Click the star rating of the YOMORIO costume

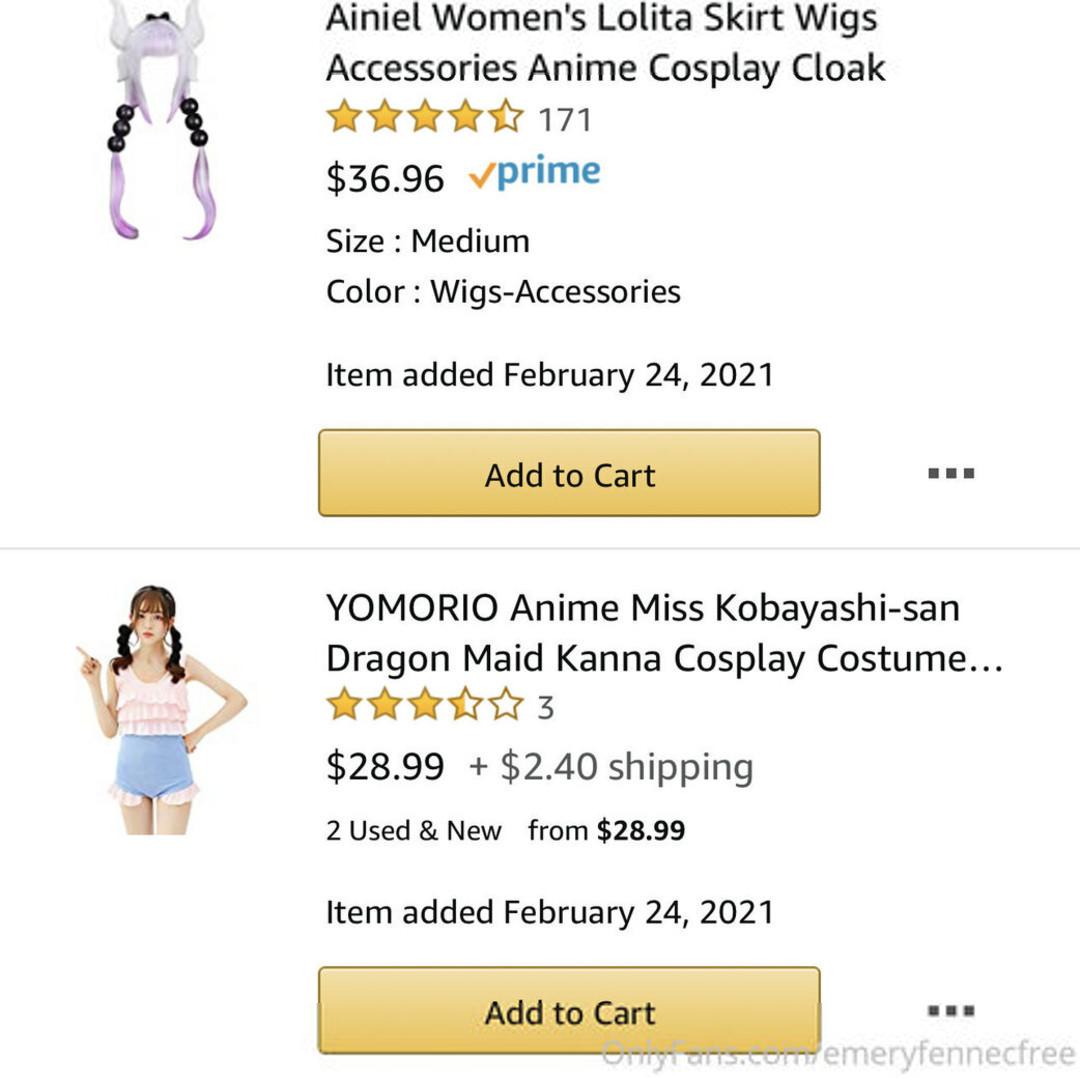(x=425, y=706)
